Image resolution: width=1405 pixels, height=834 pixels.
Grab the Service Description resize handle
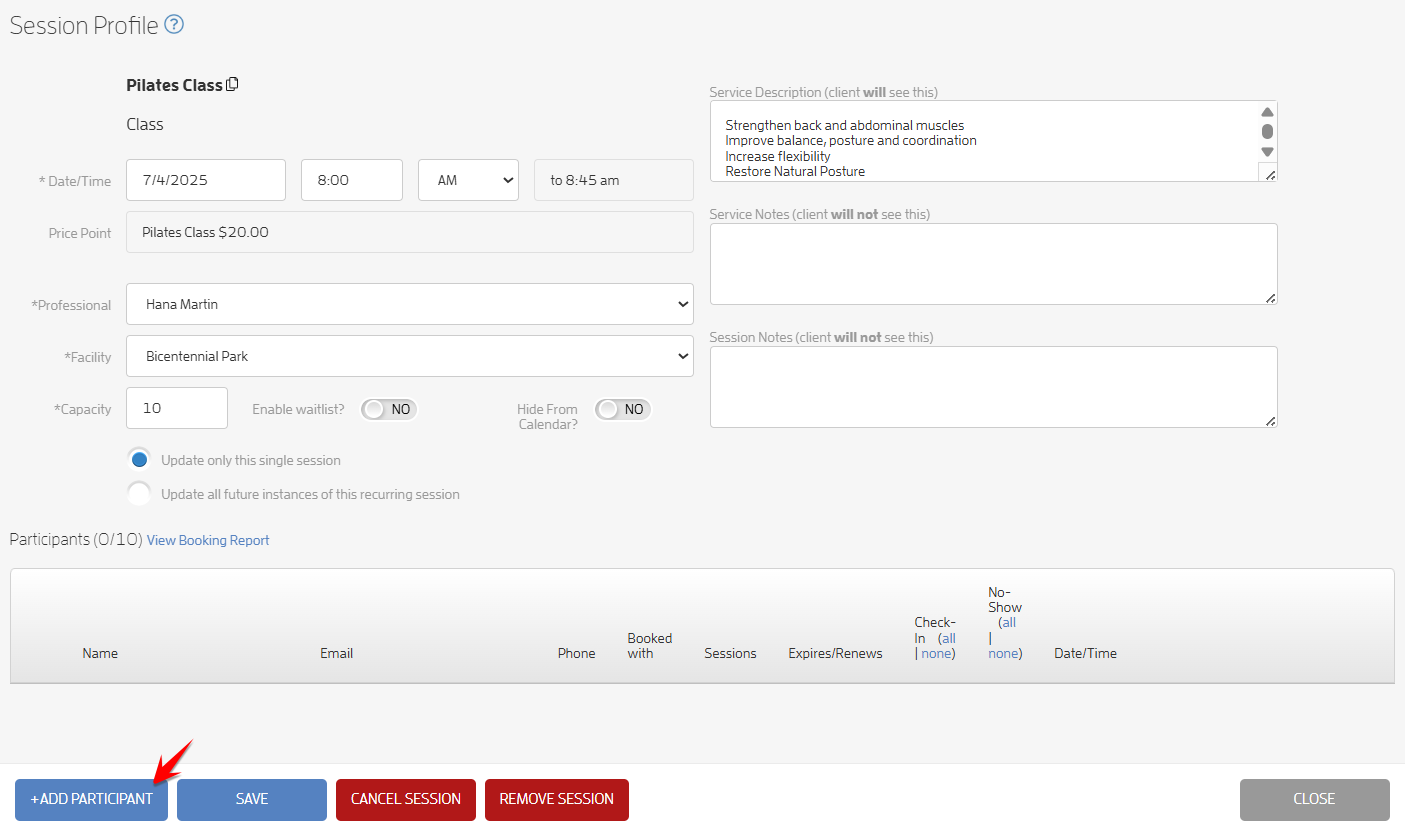[1270, 175]
